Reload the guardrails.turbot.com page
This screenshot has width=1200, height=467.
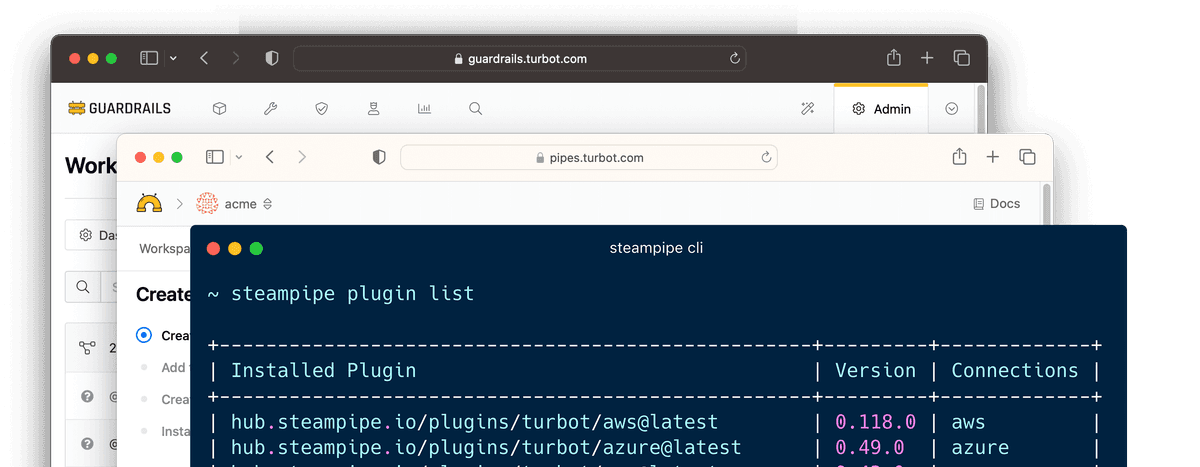pos(734,59)
